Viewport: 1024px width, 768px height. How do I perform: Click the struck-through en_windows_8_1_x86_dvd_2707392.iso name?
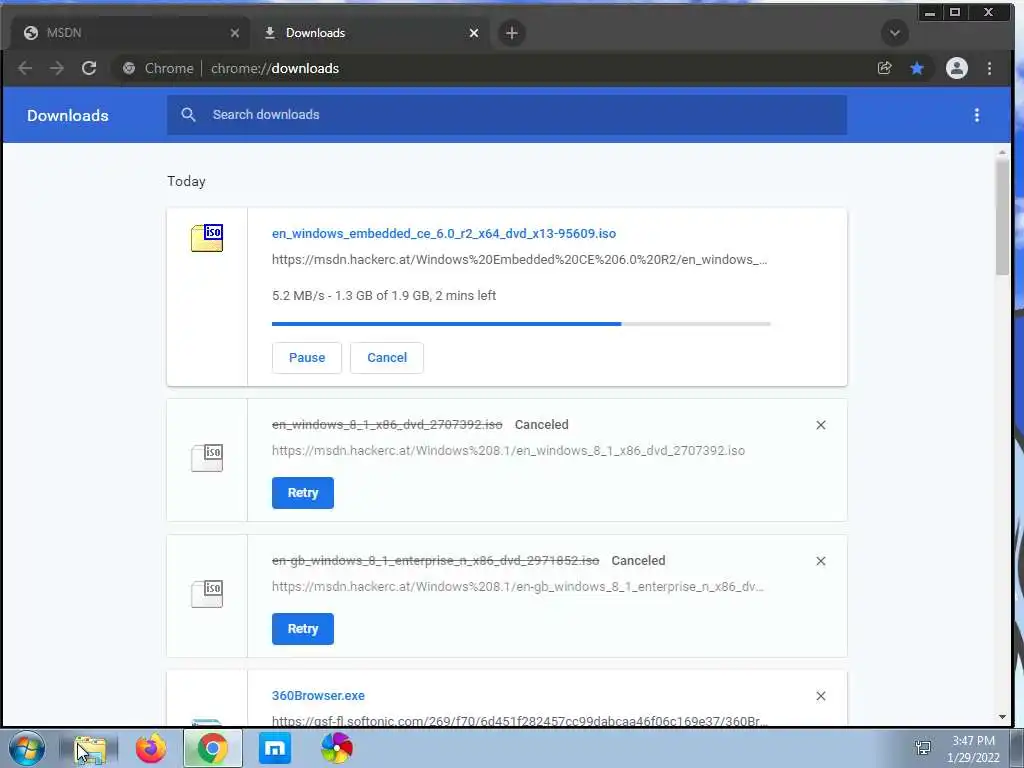click(x=387, y=424)
